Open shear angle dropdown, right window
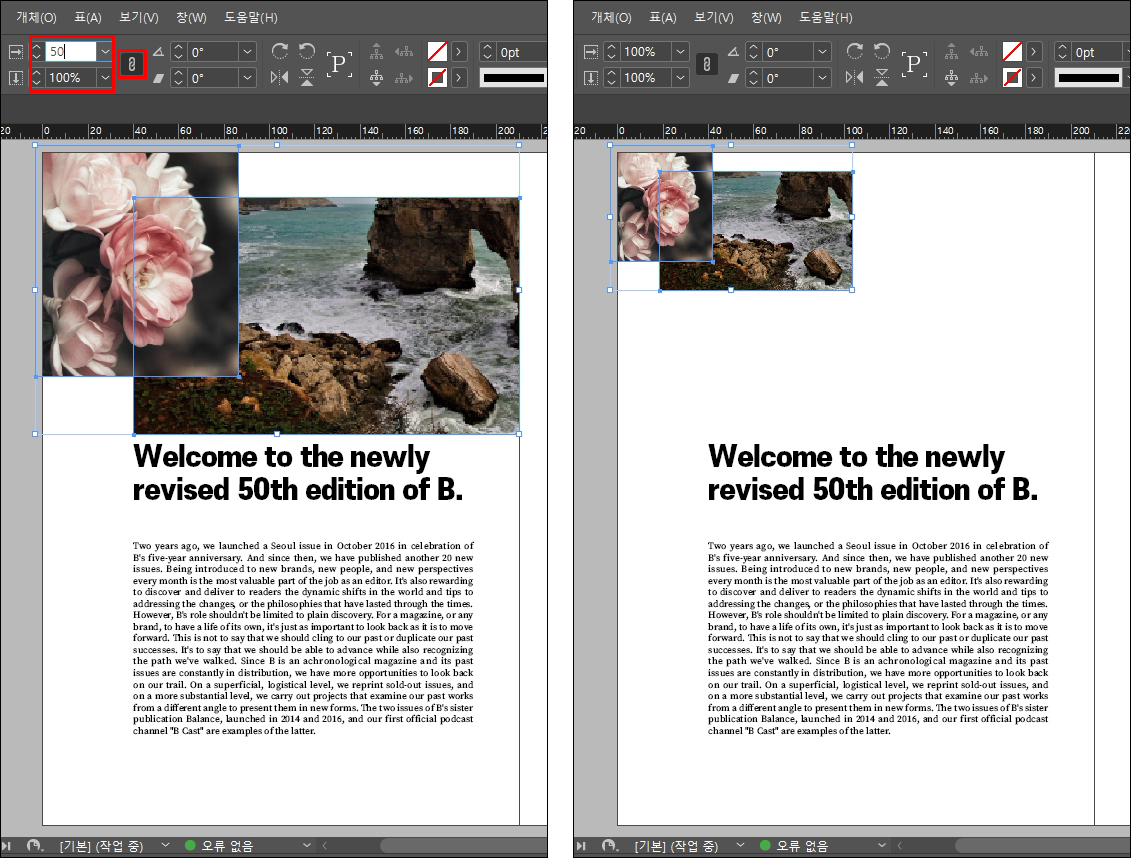The width and height of the screenshot is (1131, 858). click(822, 78)
